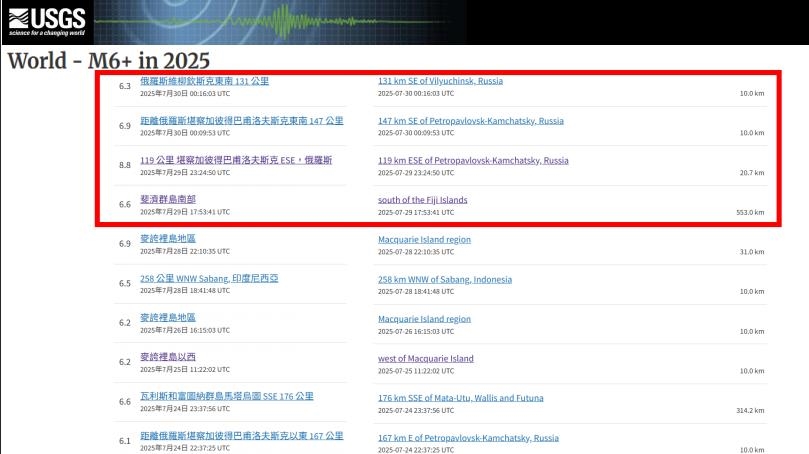Open Chinese link '俄羅斯維柳欽斯克東南 131 公里'
The height and width of the screenshot is (454, 809).
pos(204,81)
